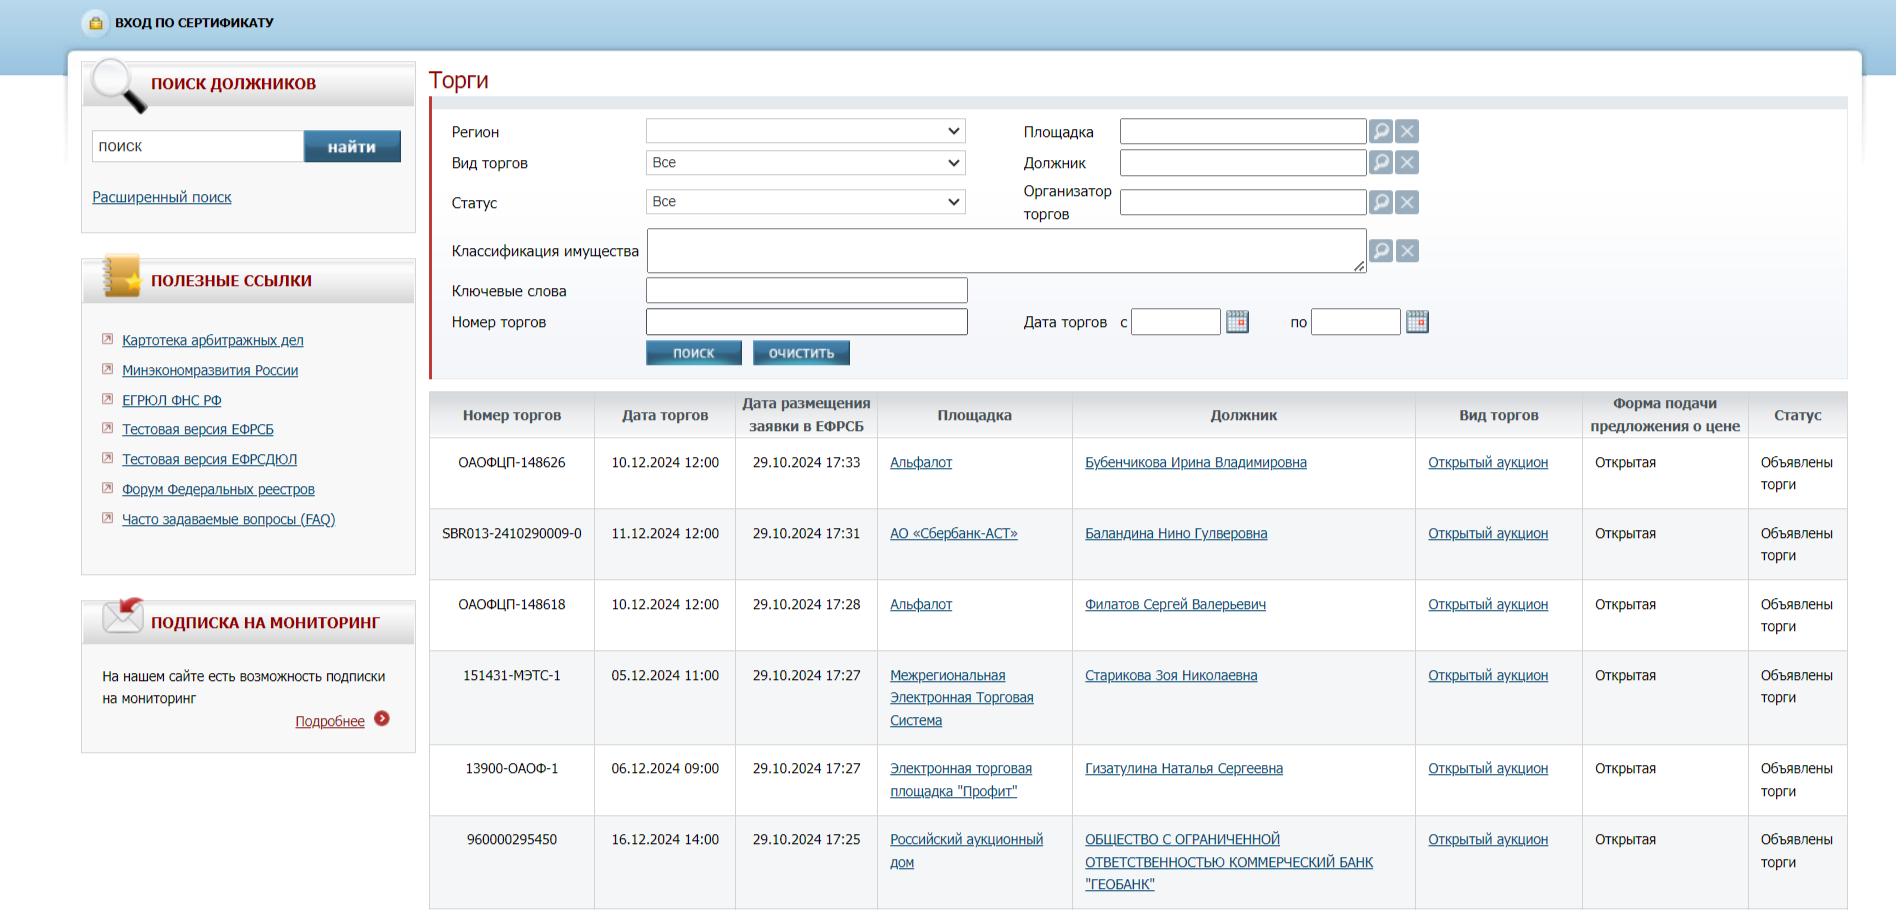Open calendar for start date of торгов
The width and height of the screenshot is (1896, 910).
1237,322
